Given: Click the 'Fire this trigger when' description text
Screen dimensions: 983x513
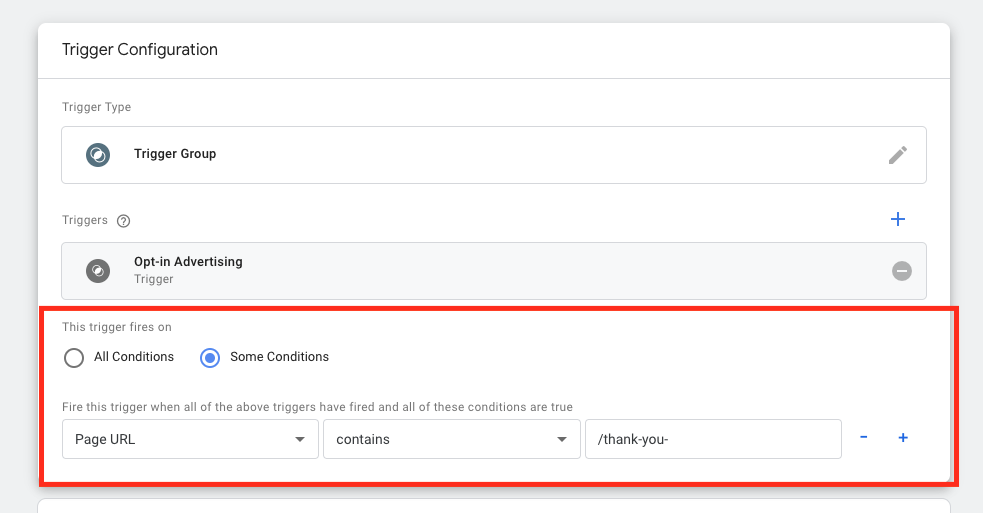Looking at the screenshot, I should 317,407.
